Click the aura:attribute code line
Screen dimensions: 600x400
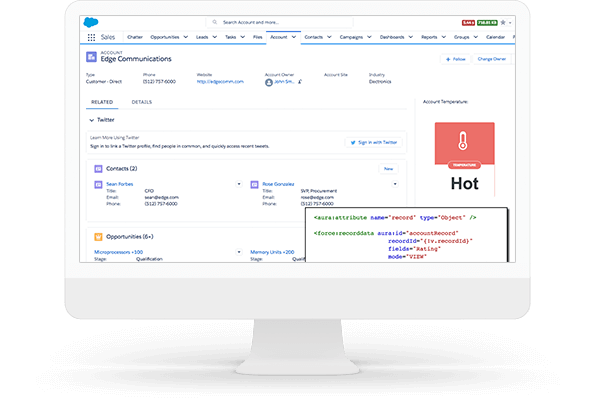(x=395, y=218)
